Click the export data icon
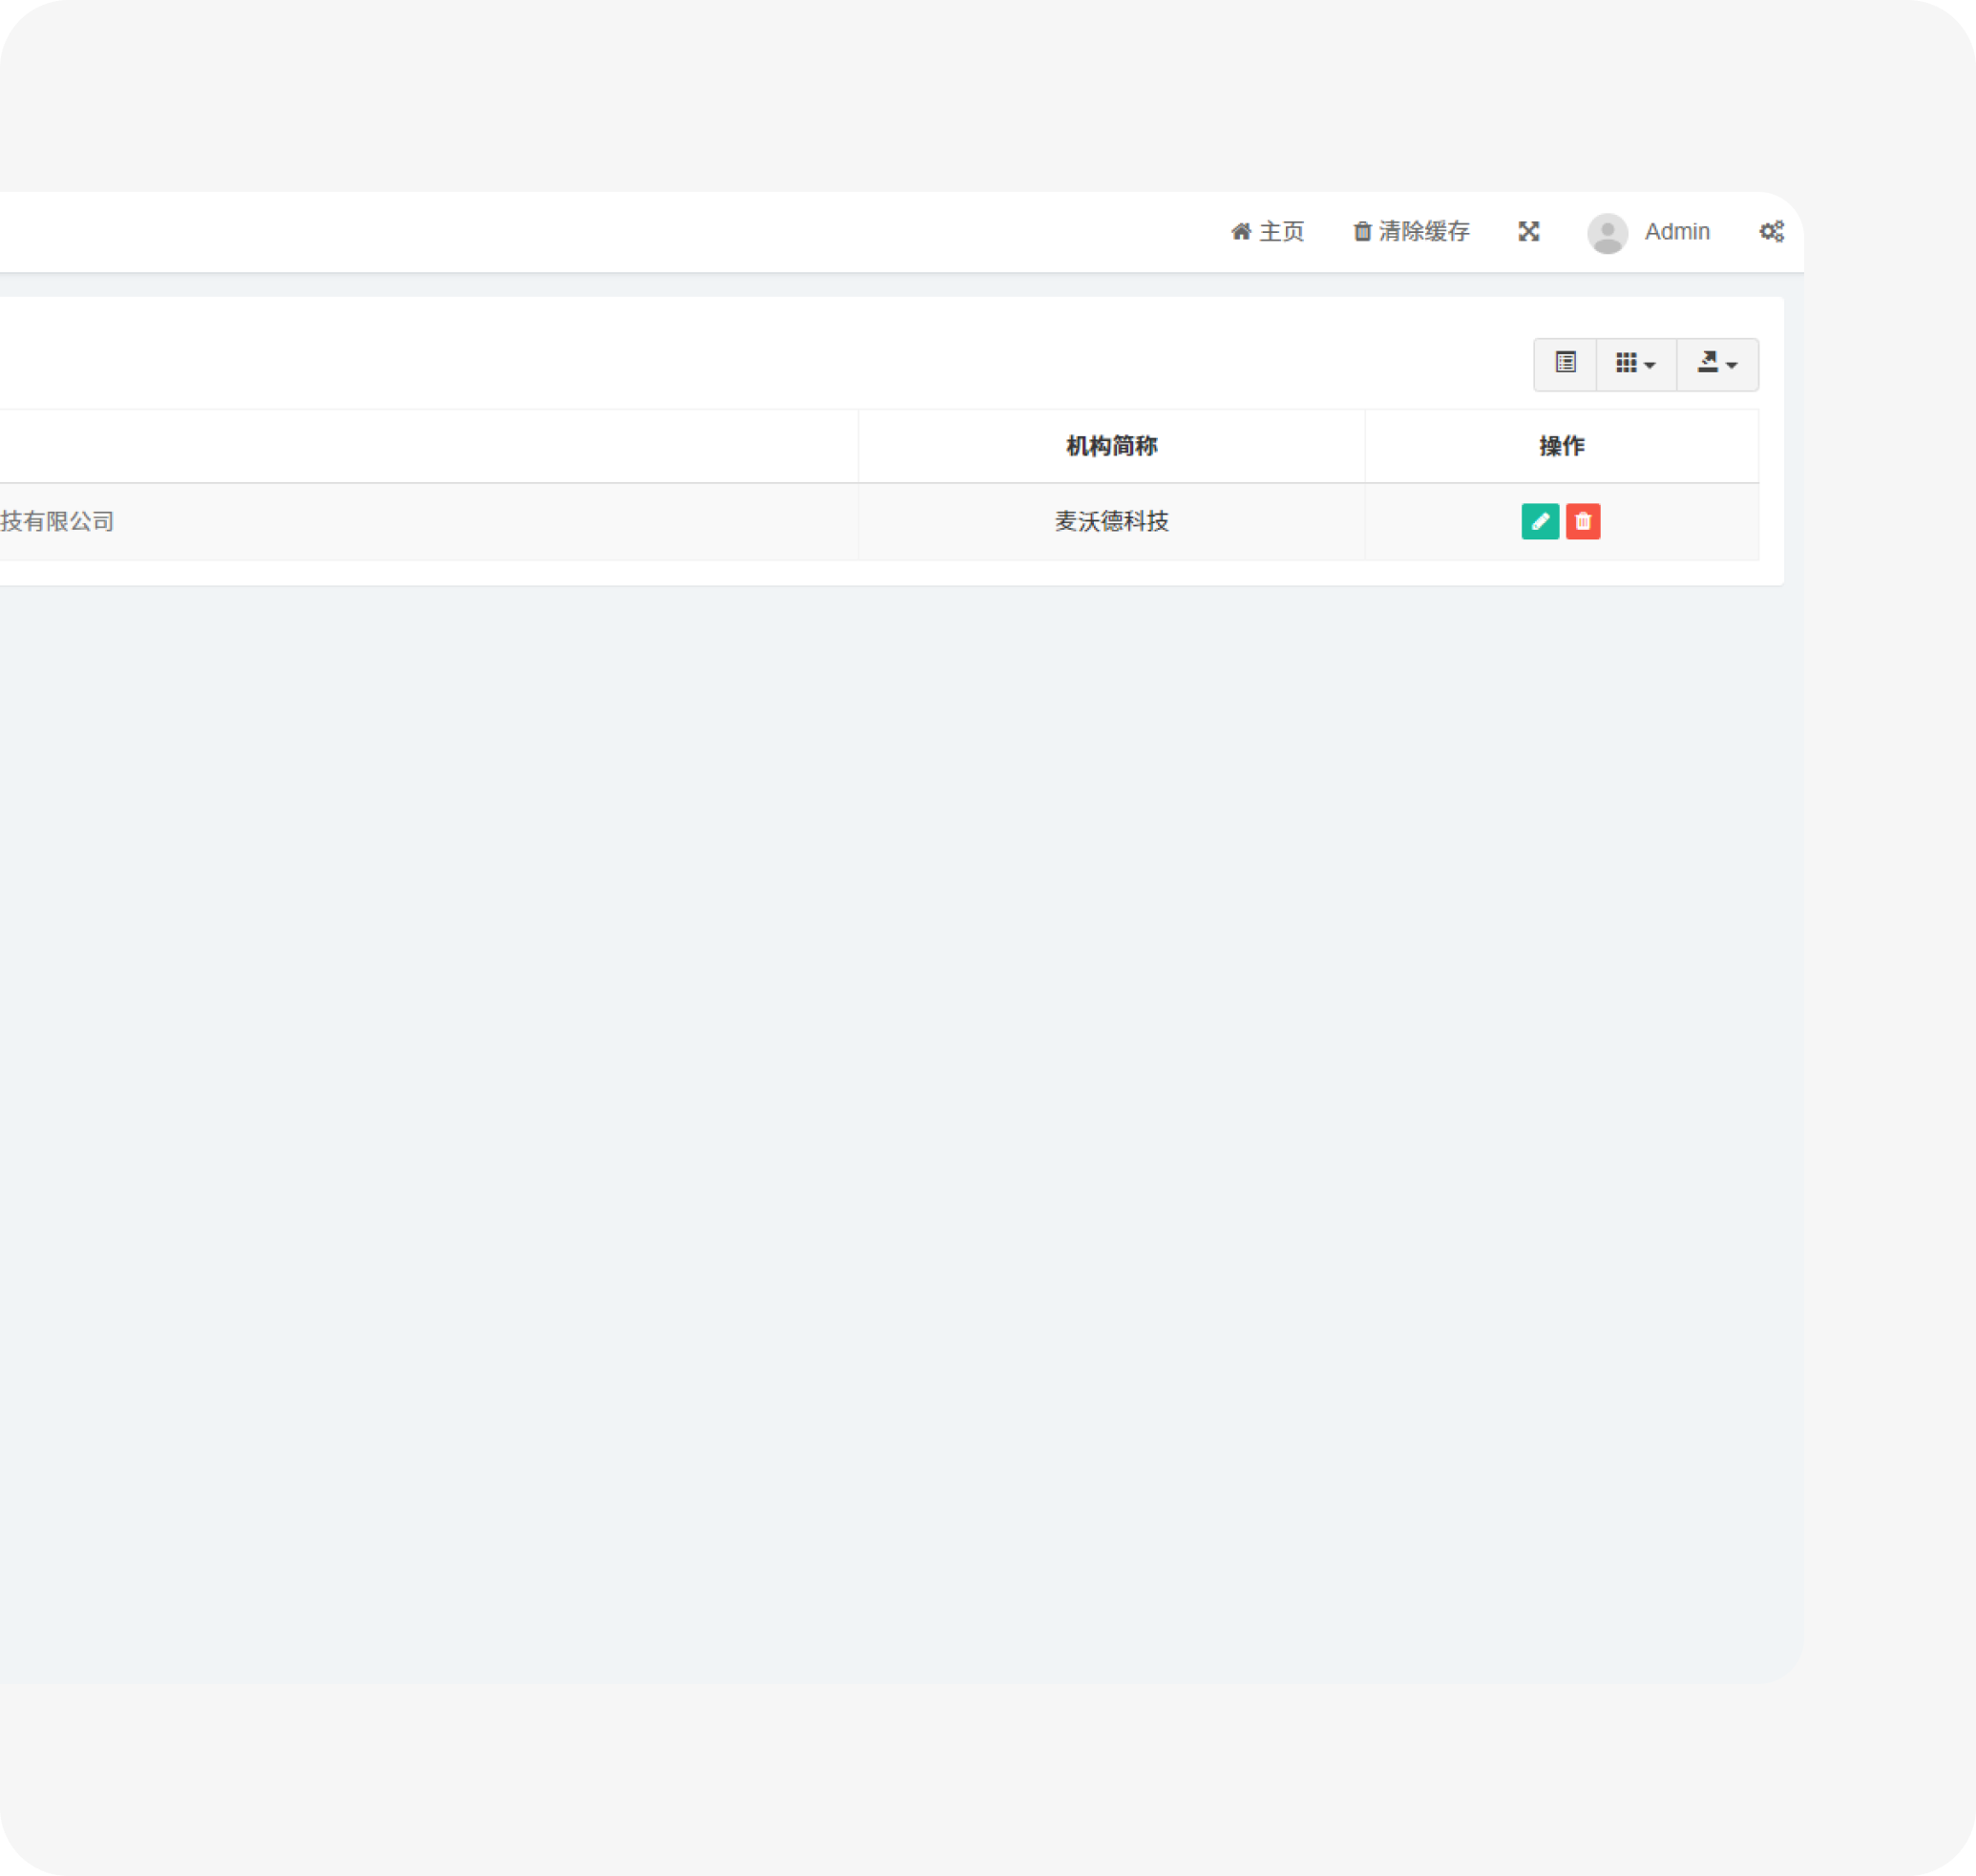Screen dimensions: 1976x1876 (x=1707, y=363)
